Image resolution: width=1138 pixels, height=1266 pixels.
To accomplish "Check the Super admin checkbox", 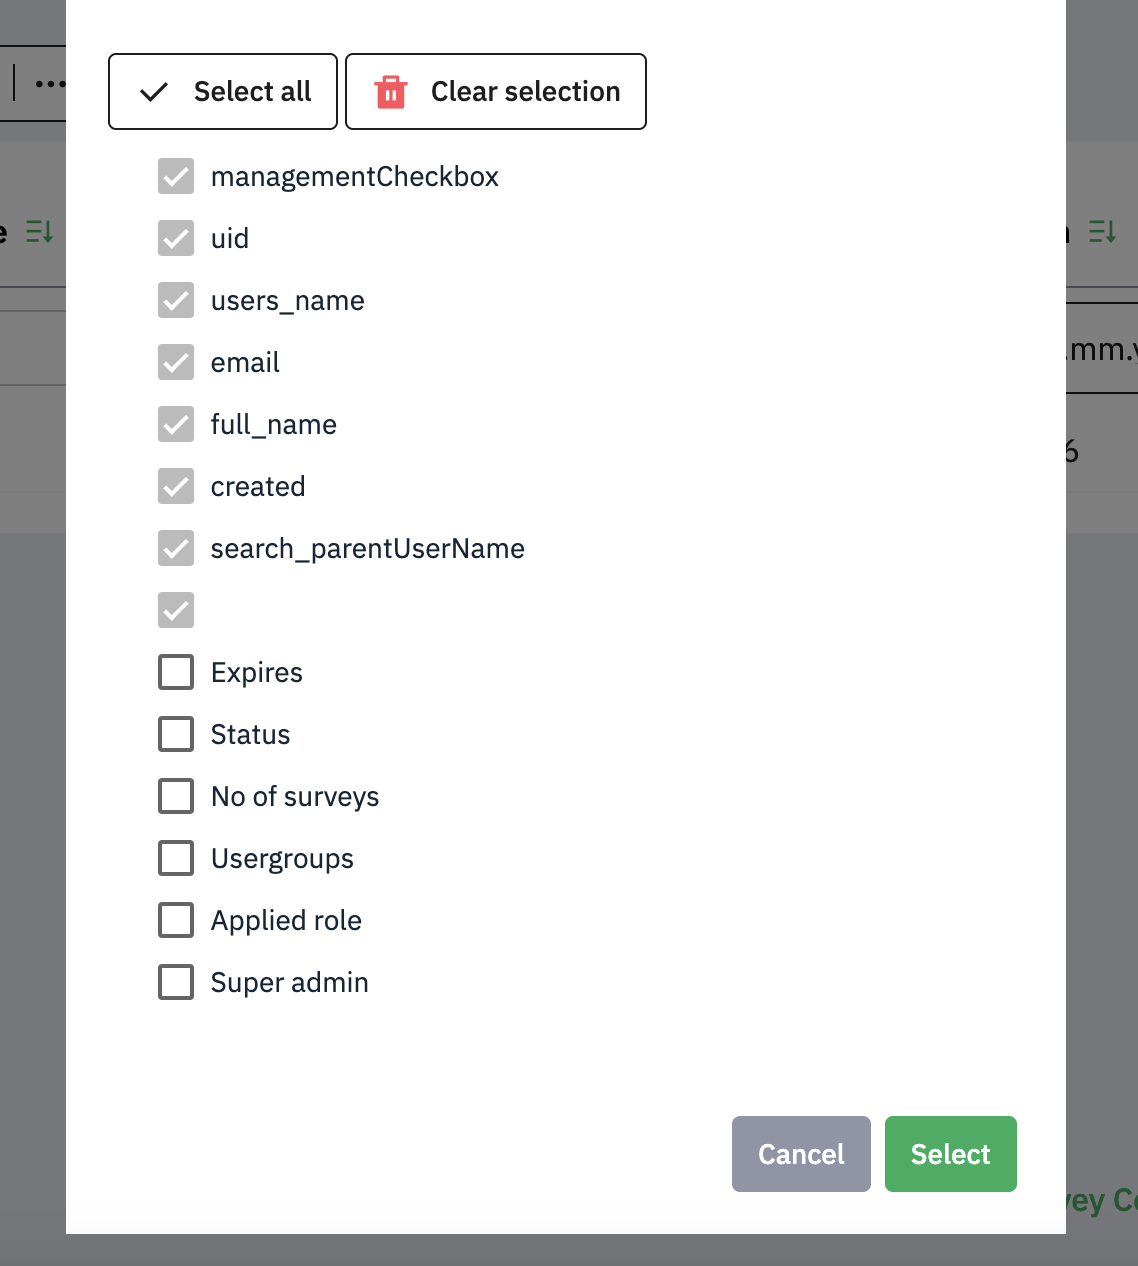I will 176,982.
